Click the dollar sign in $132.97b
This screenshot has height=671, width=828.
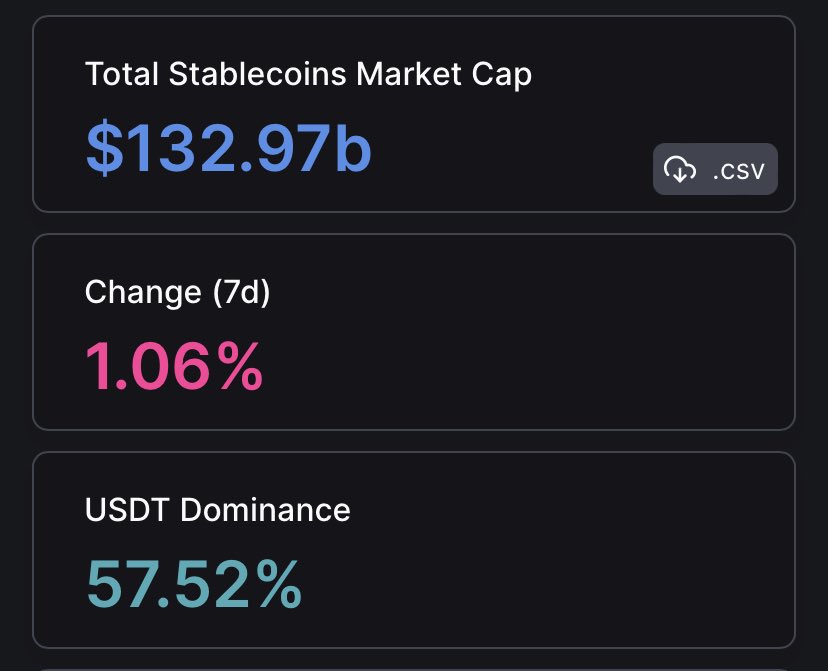[x=102, y=148]
